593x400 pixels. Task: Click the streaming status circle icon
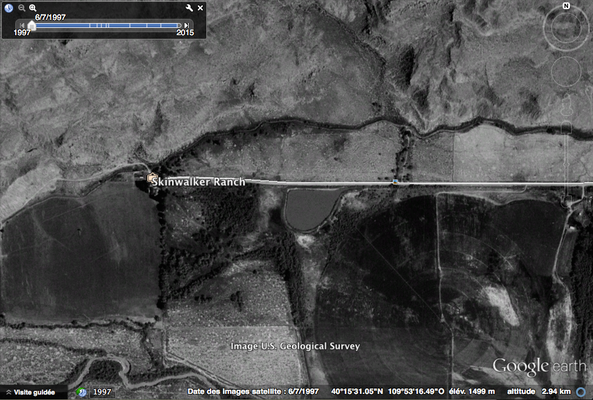click(x=581, y=392)
